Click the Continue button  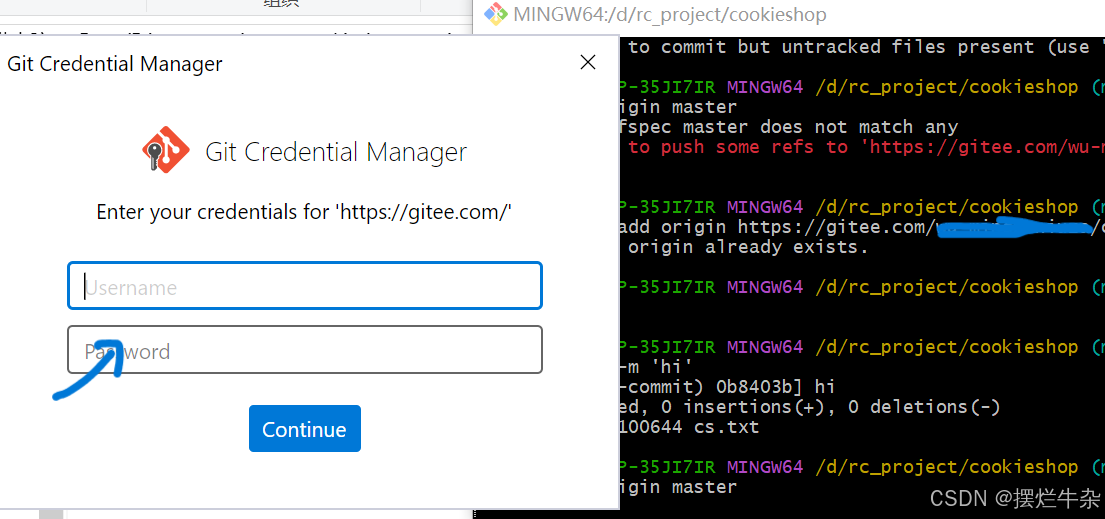304,429
